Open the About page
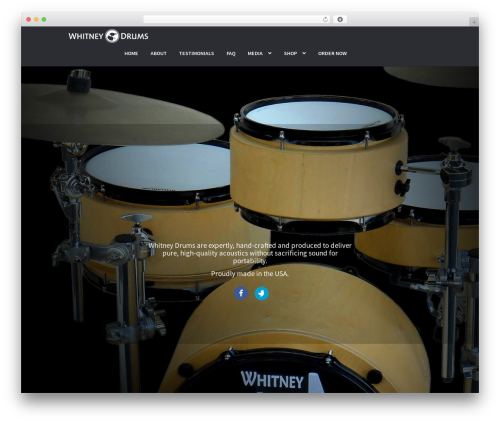 pos(158,53)
